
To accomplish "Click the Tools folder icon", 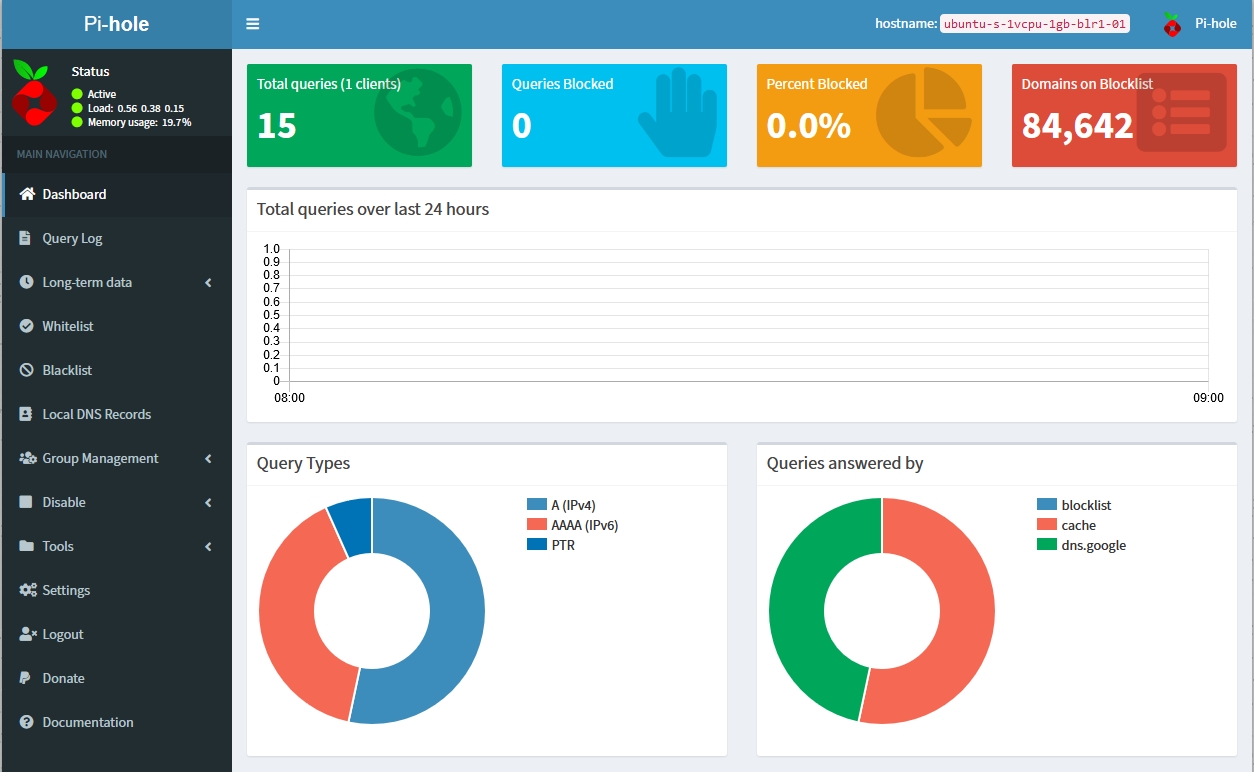I will [26, 546].
